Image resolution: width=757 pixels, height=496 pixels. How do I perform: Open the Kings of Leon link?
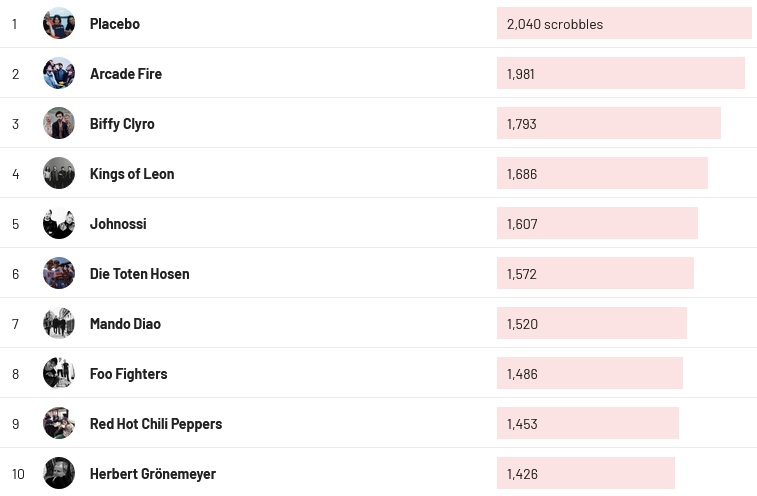[132, 174]
